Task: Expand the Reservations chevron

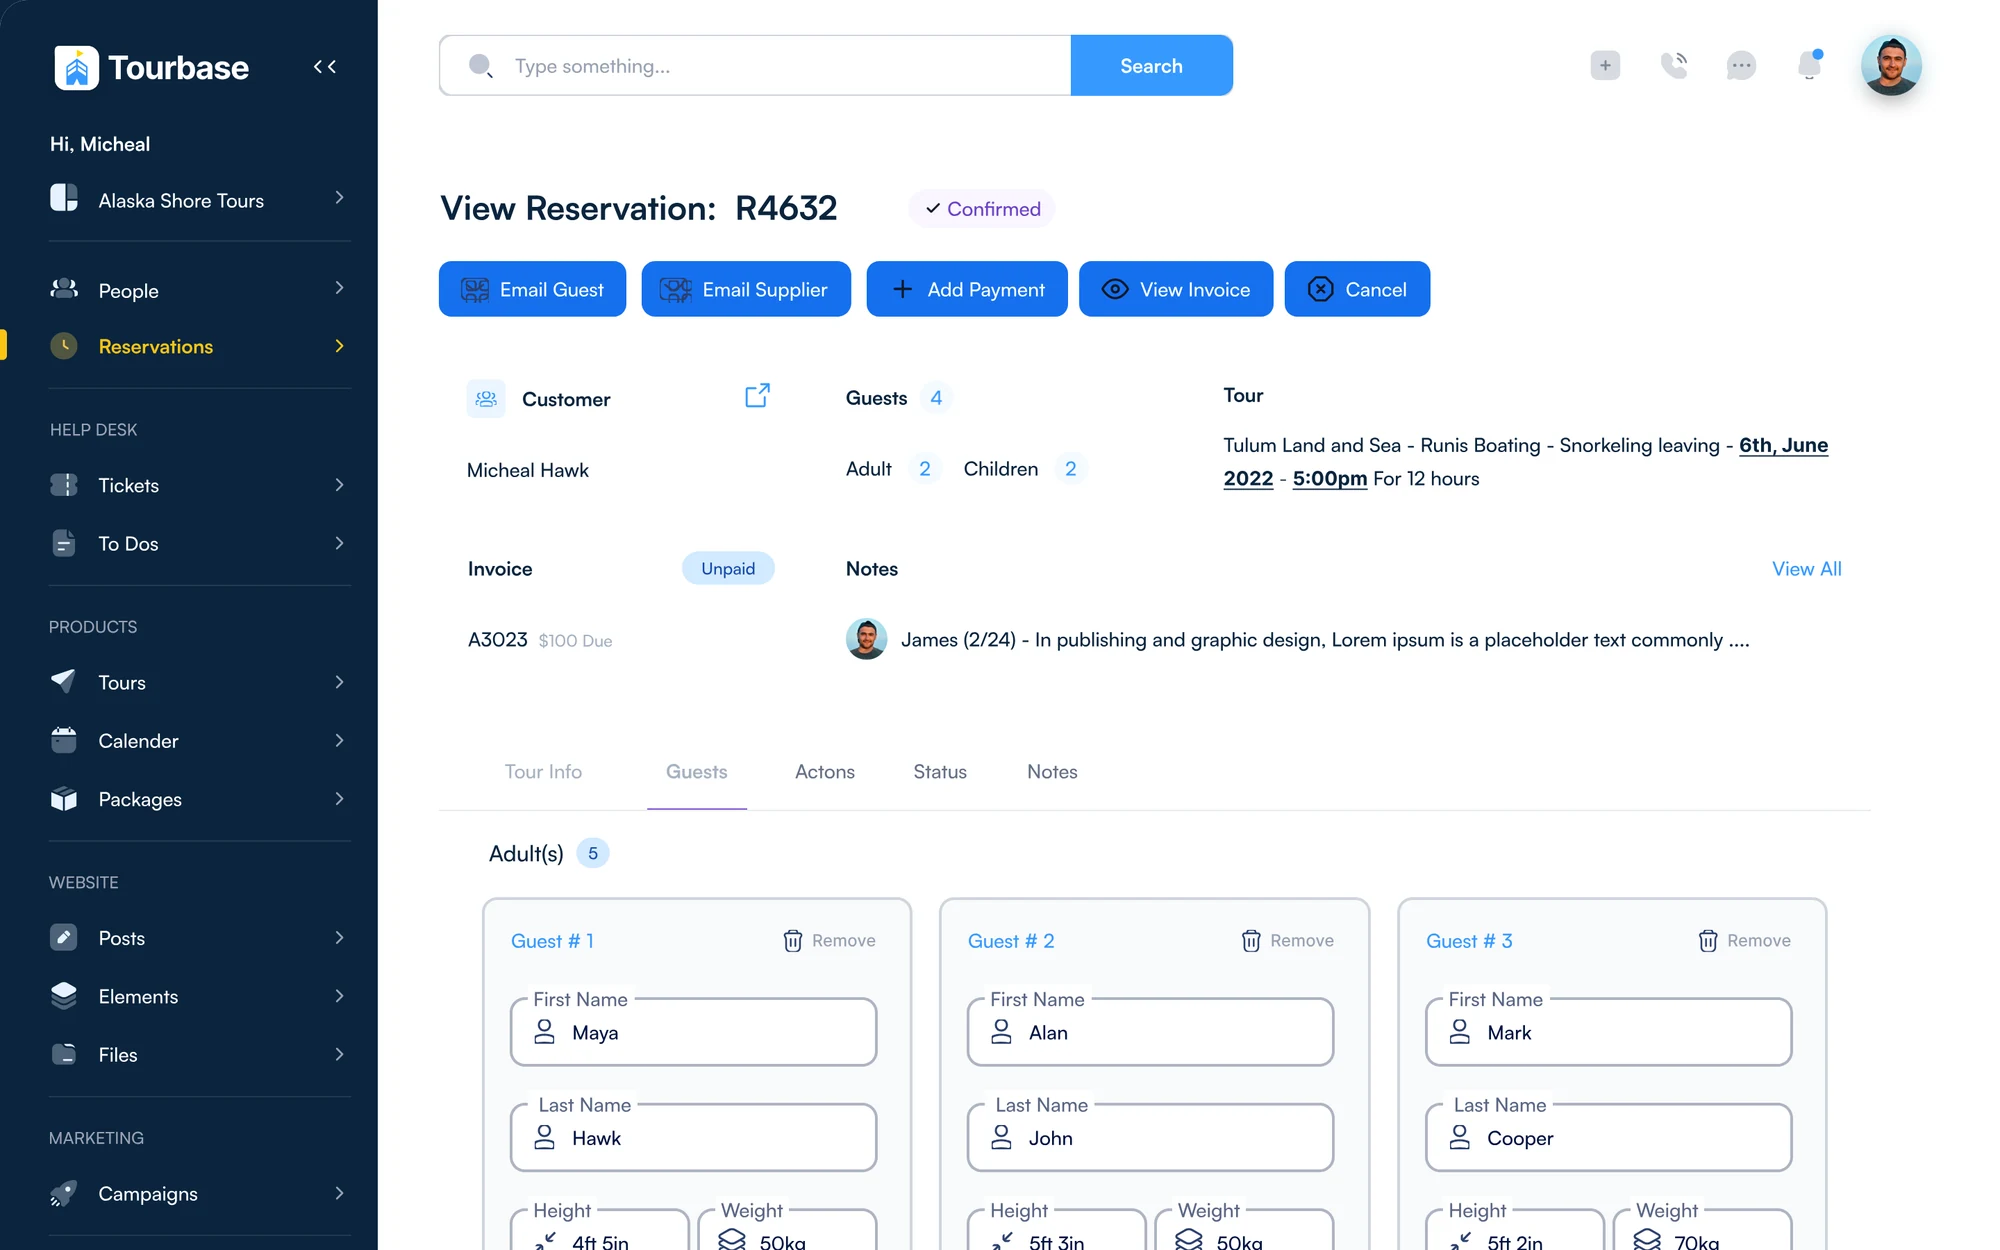Action: (339, 346)
